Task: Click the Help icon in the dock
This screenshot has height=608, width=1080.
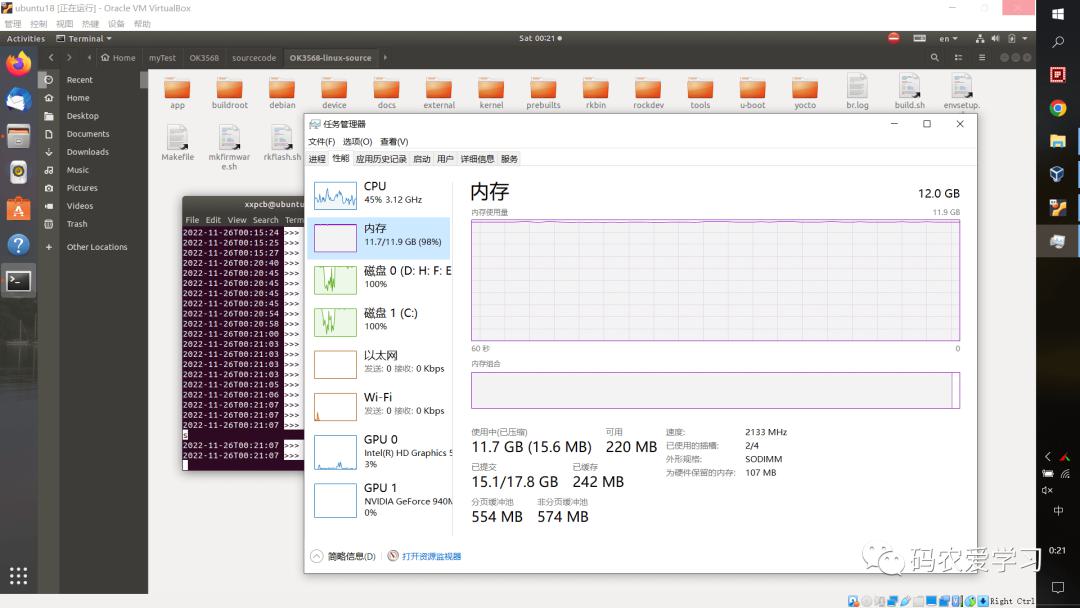Action: pos(19,244)
